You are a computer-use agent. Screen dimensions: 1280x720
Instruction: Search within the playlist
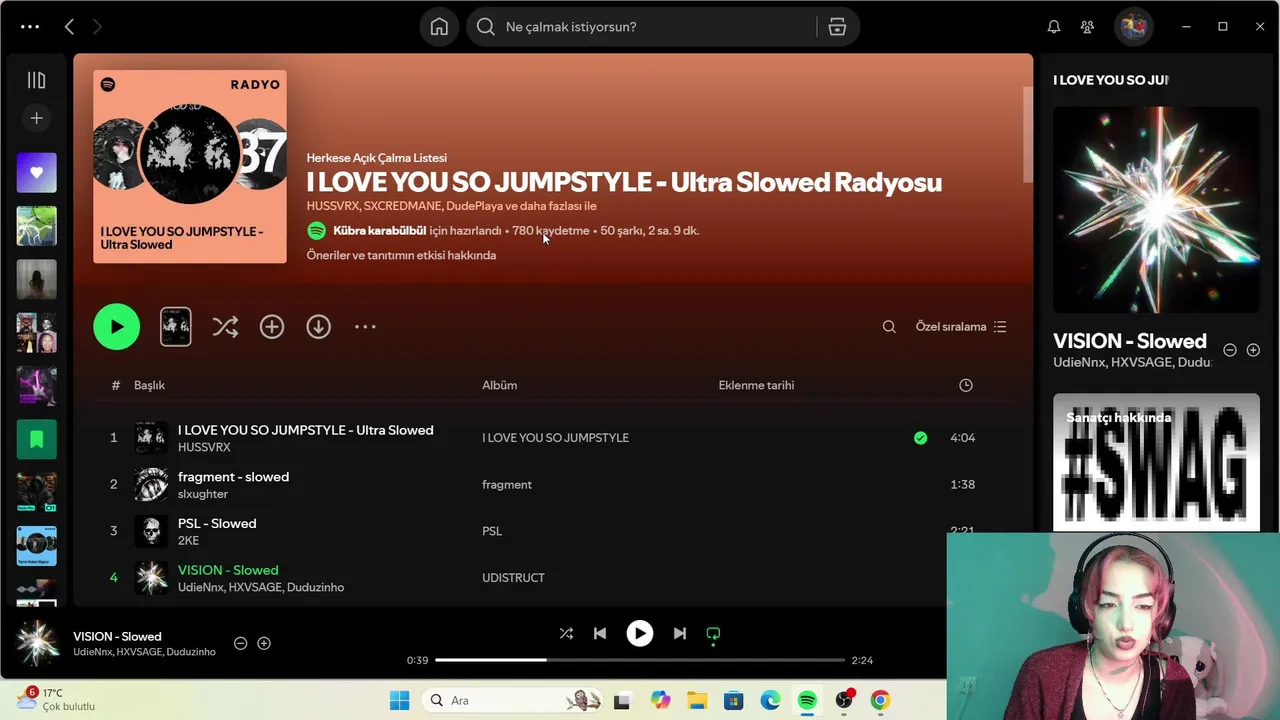(x=889, y=327)
